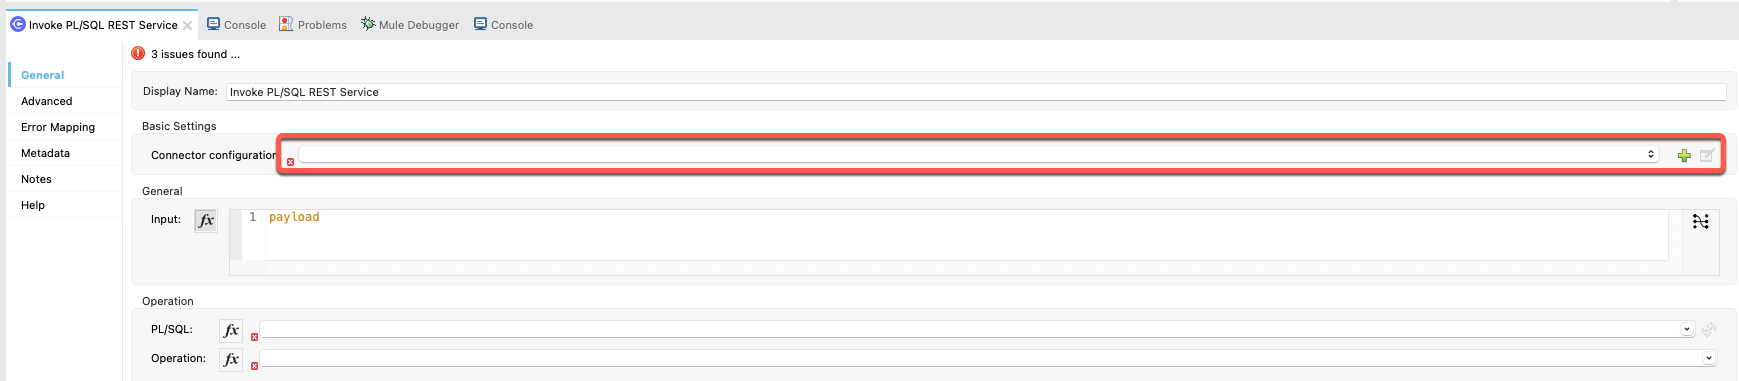Click inside the payload expression editor
The height and width of the screenshot is (381, 1739).
967,235
